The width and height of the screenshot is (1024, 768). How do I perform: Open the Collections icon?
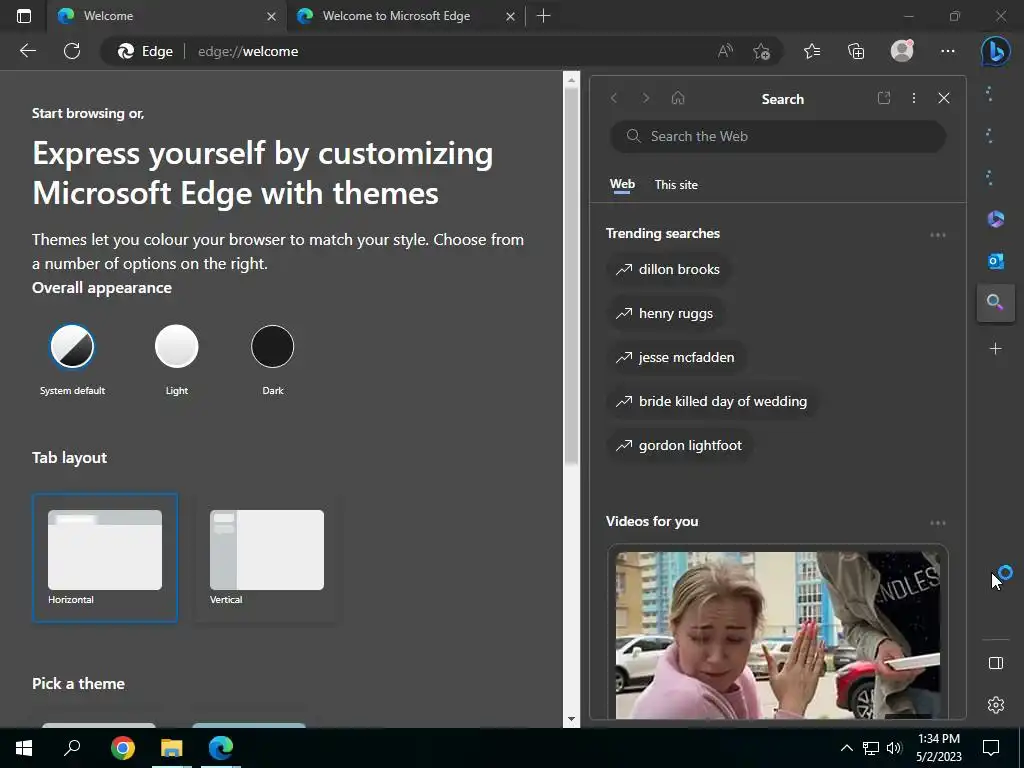pyautogui.click(x=856, y=51)
